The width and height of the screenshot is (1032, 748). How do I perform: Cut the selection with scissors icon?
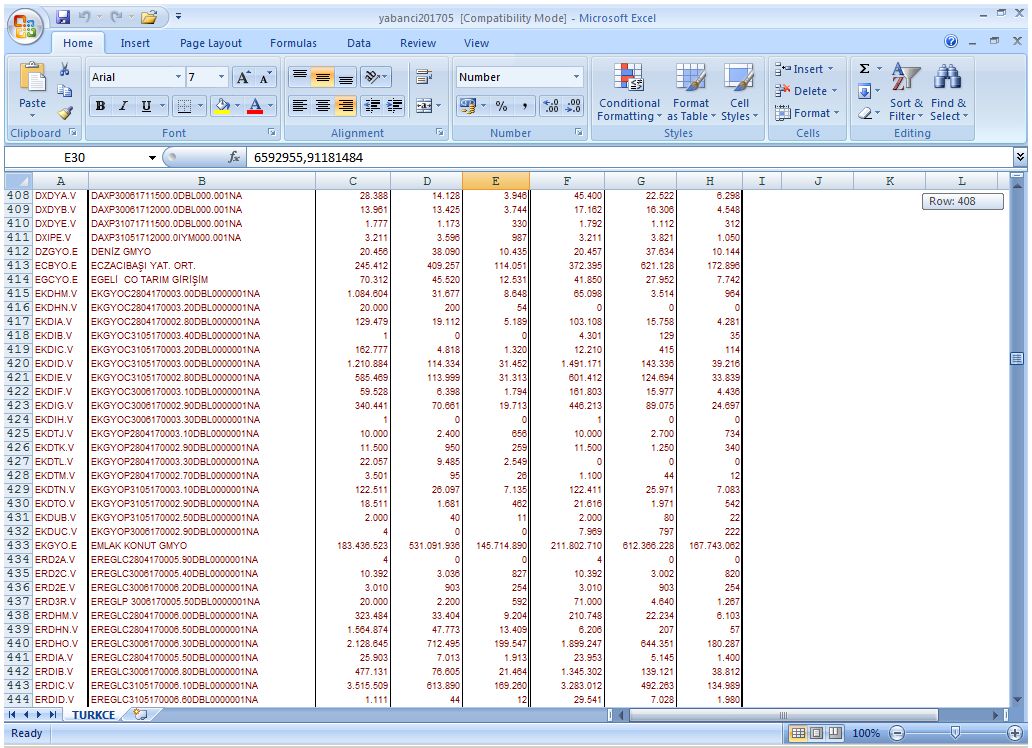tap(64, 69)
